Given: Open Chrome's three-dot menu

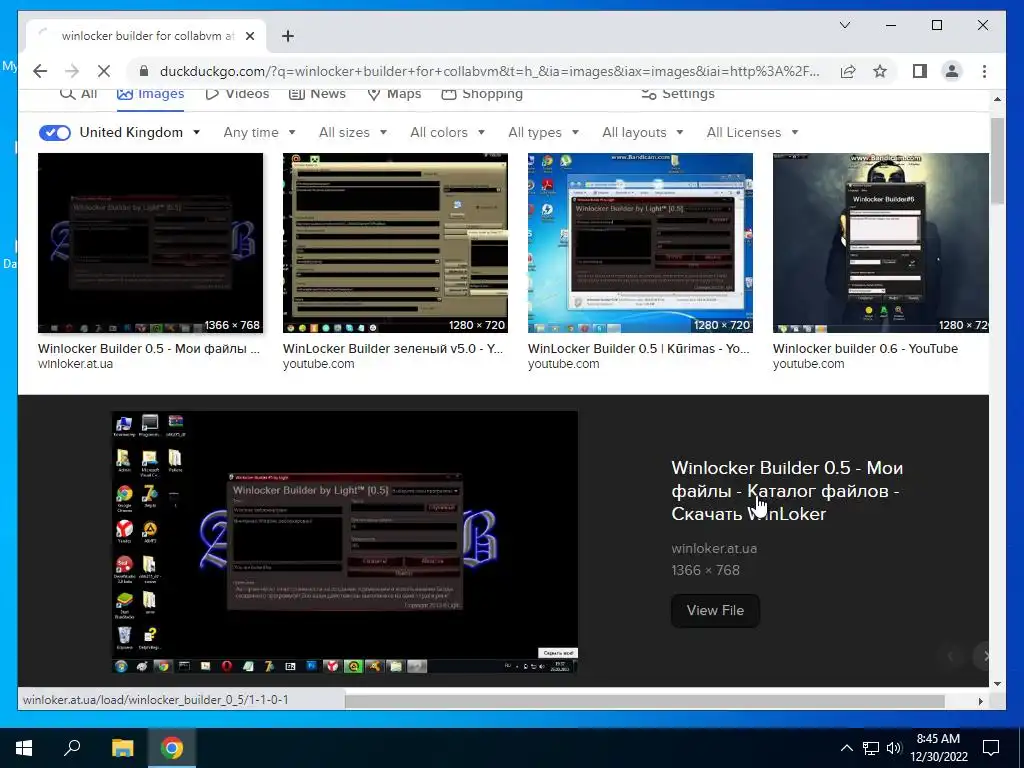Looking at the screenshot, I should coord(984,71).
